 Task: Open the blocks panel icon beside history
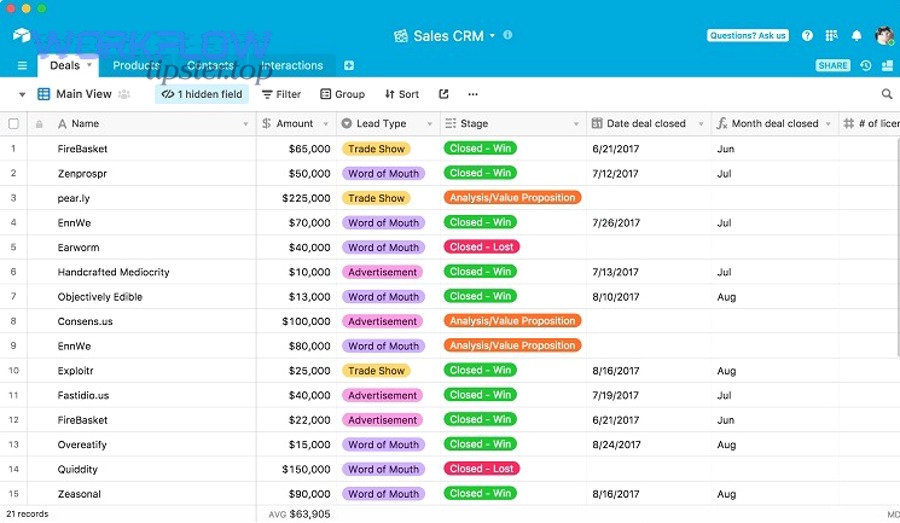[887, 65]
